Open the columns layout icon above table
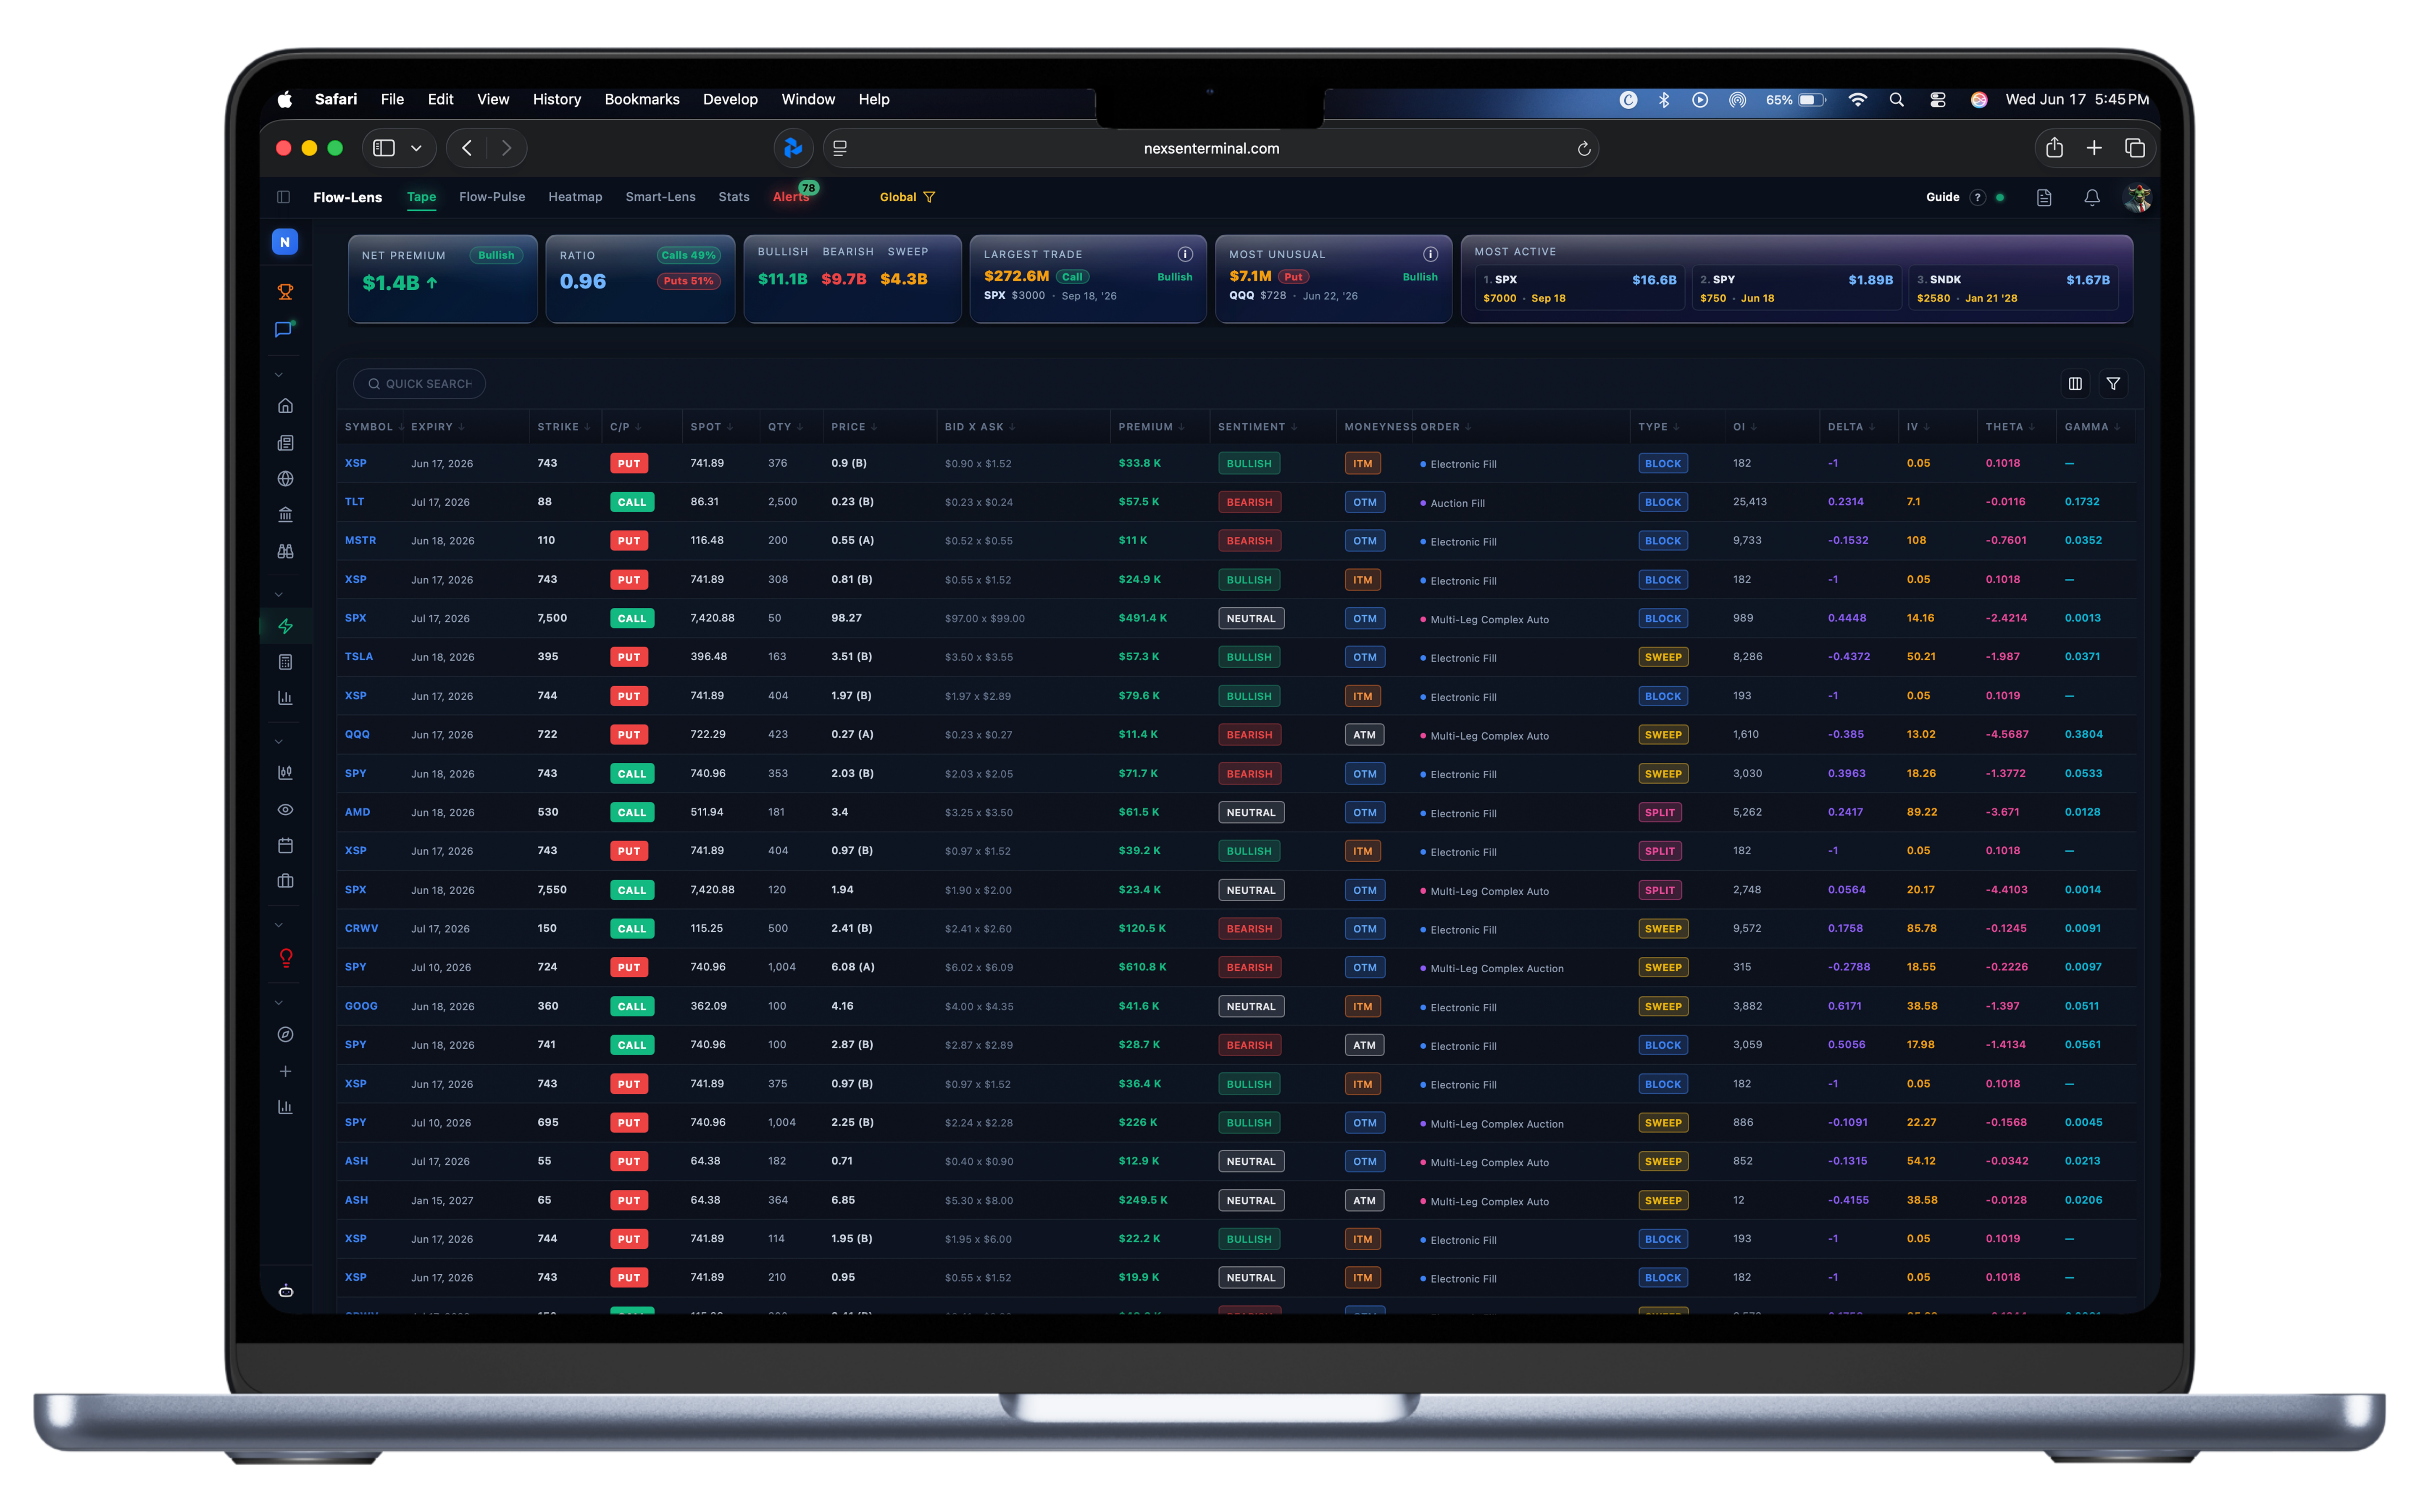The height and width of the screenshot is (1512, 2420). (x=2075, y=384)
